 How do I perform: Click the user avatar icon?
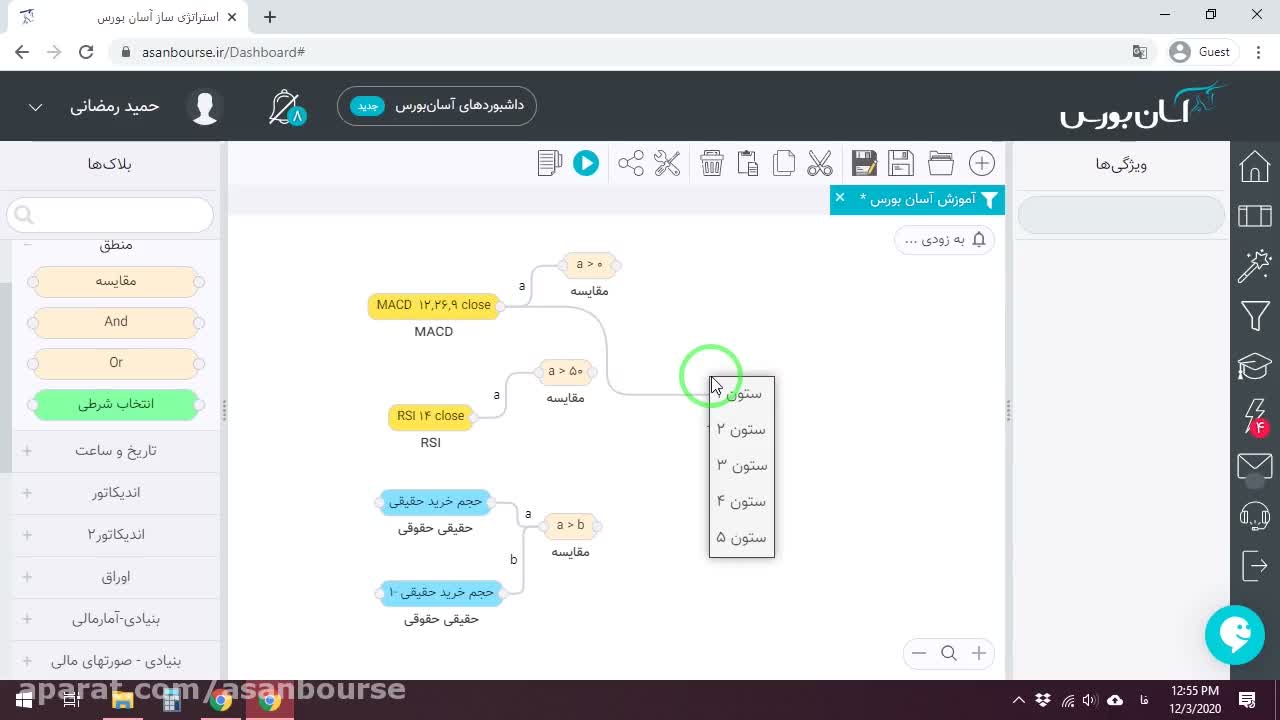click(x=205, y=107)
